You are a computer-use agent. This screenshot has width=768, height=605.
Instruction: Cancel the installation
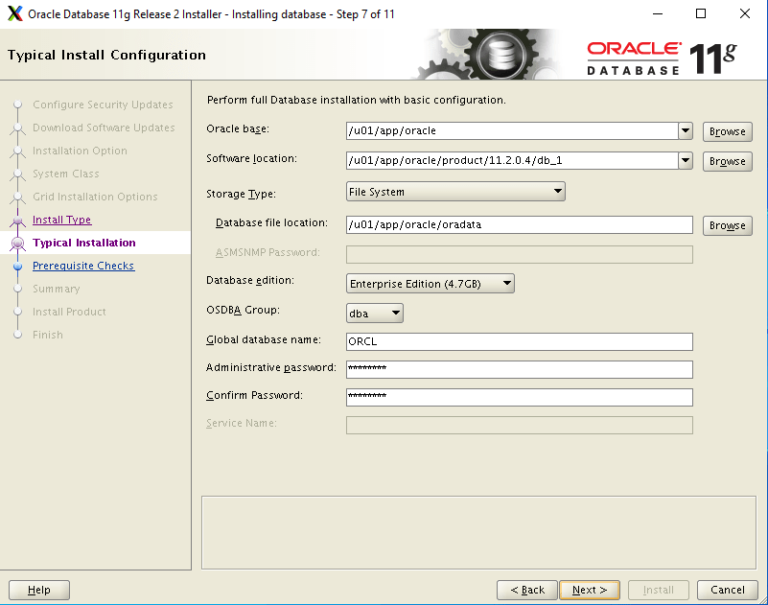[727, 590]
